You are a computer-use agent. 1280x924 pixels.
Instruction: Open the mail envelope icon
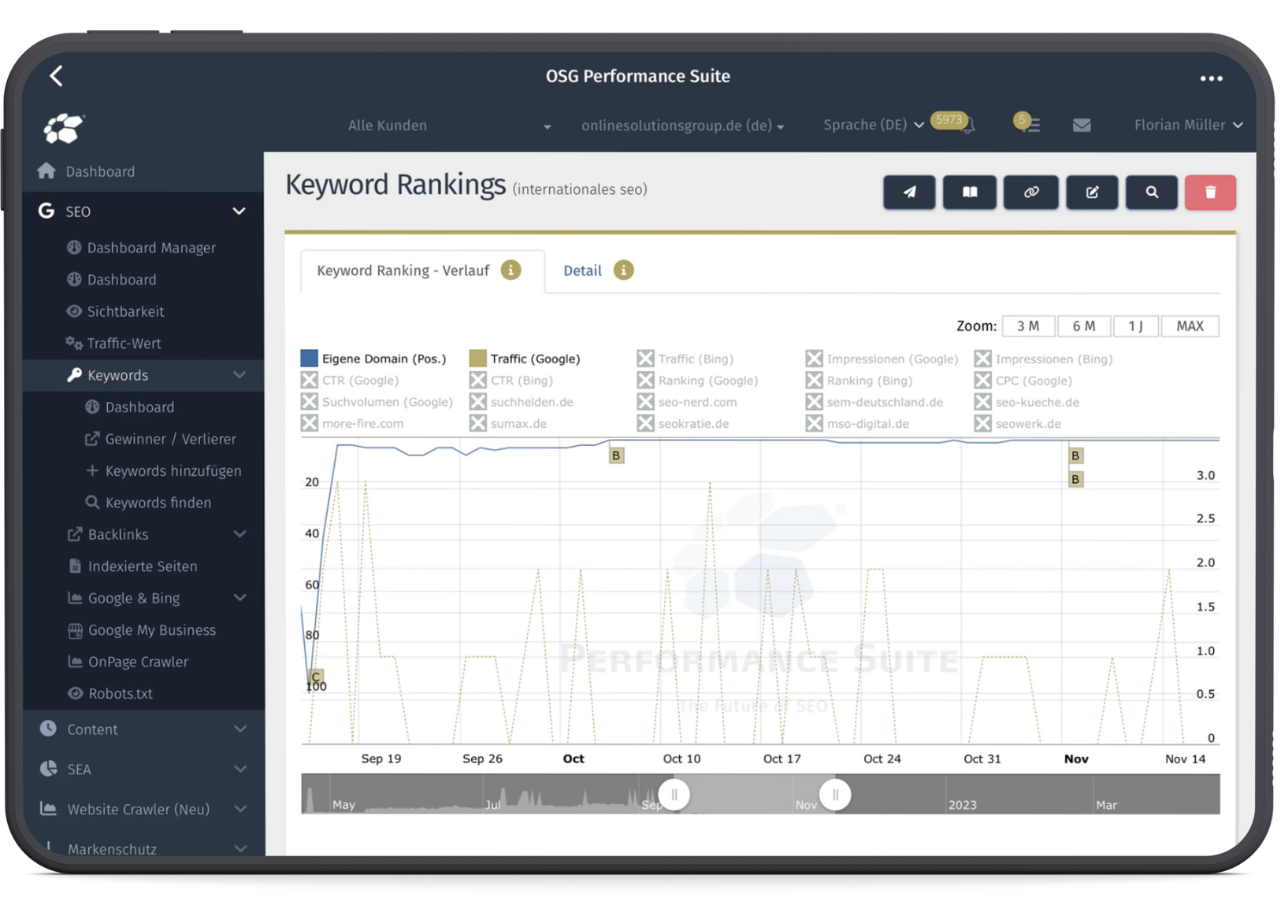(1081, 125)
